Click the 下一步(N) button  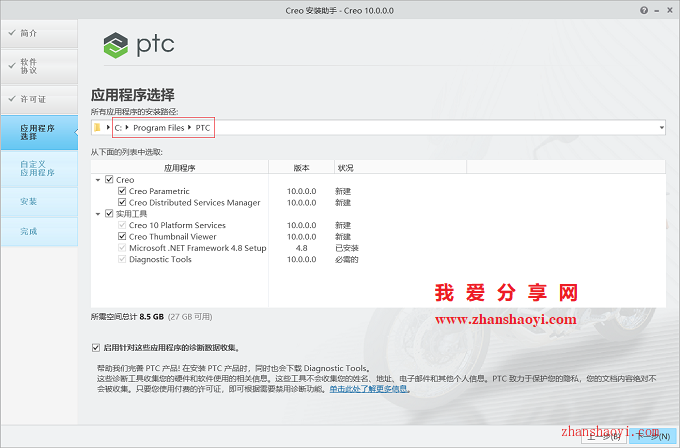[x=653, y=435]
